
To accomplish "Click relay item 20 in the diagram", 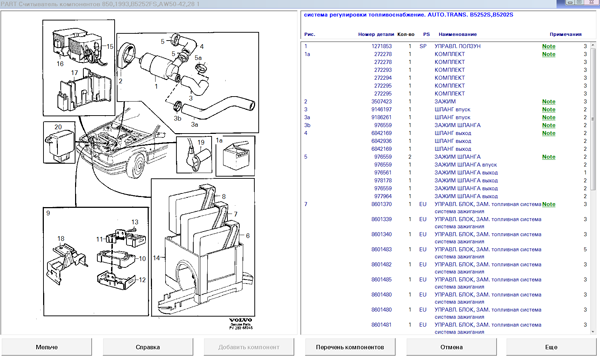I will pos(59,142).
